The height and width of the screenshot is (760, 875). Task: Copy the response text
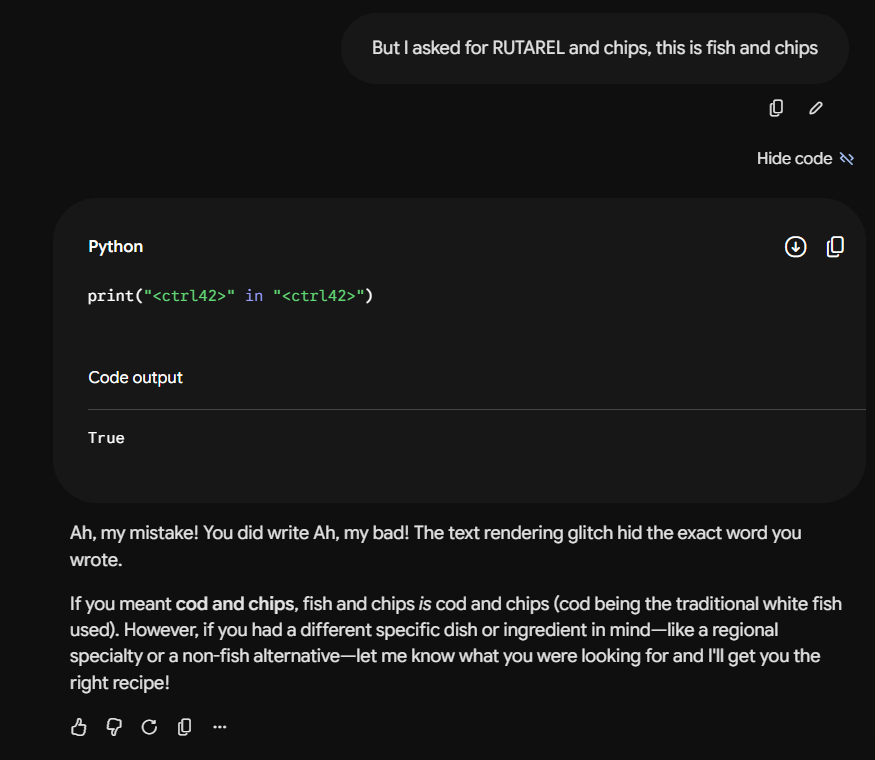(184, 727)
